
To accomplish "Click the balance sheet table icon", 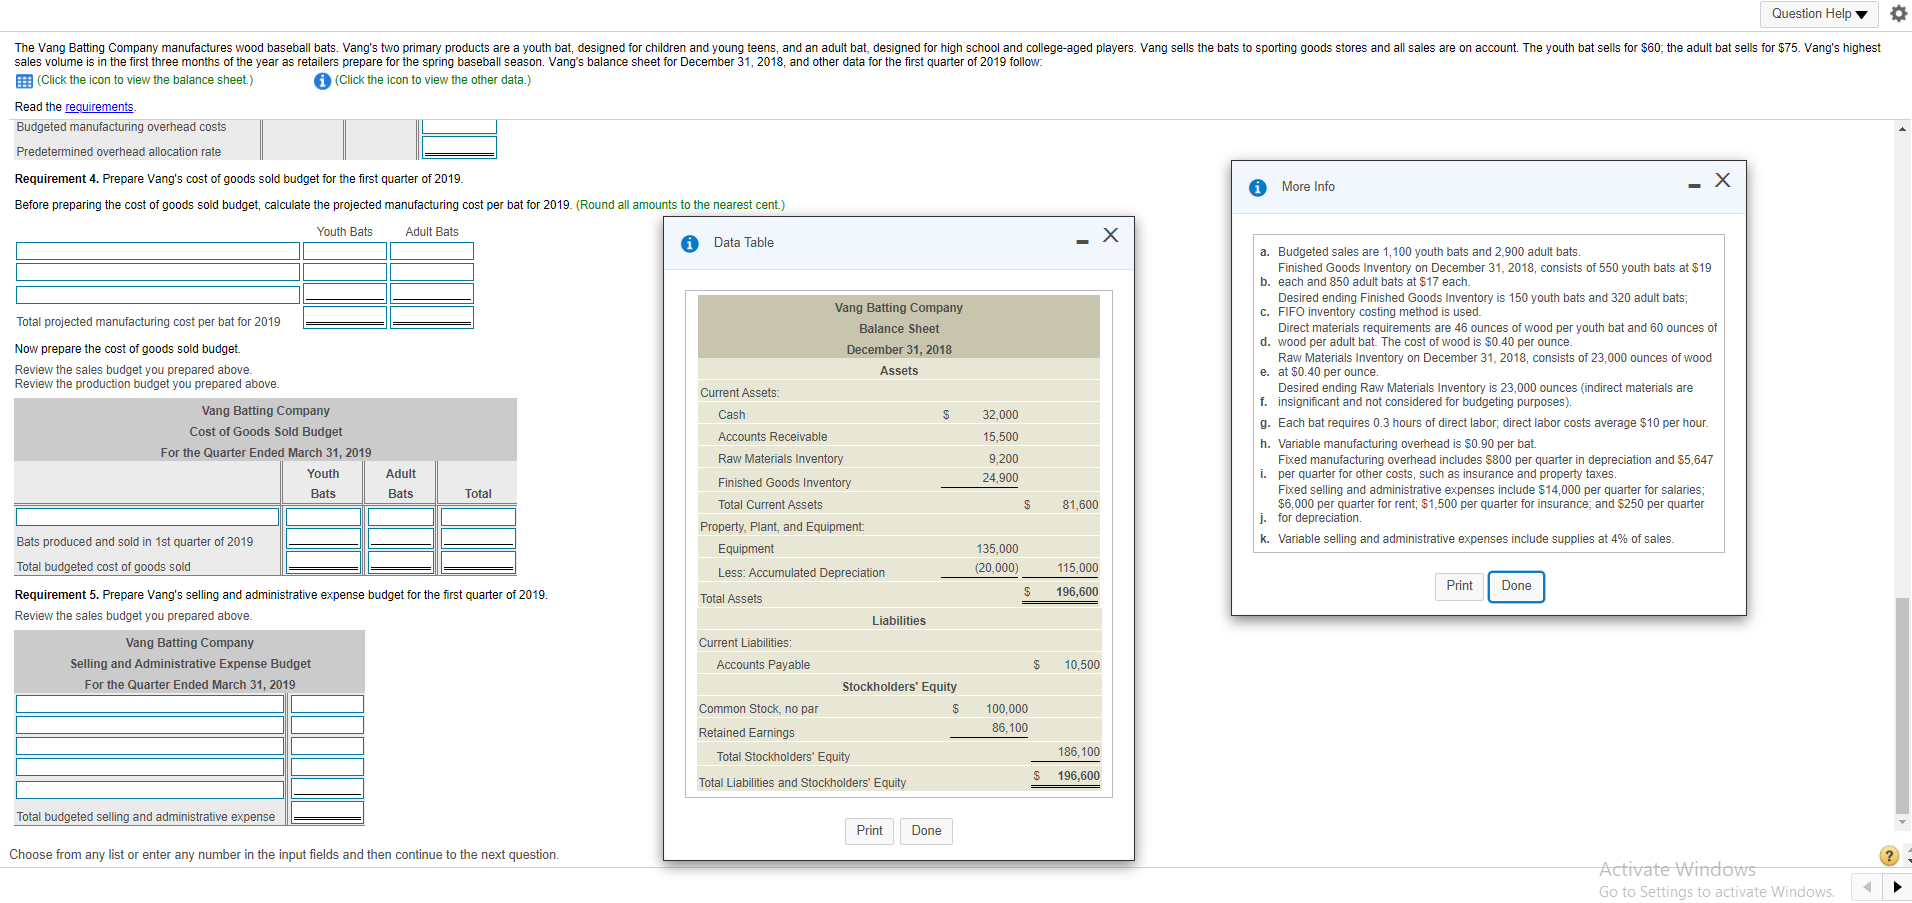I will click(x=24, y=81).
